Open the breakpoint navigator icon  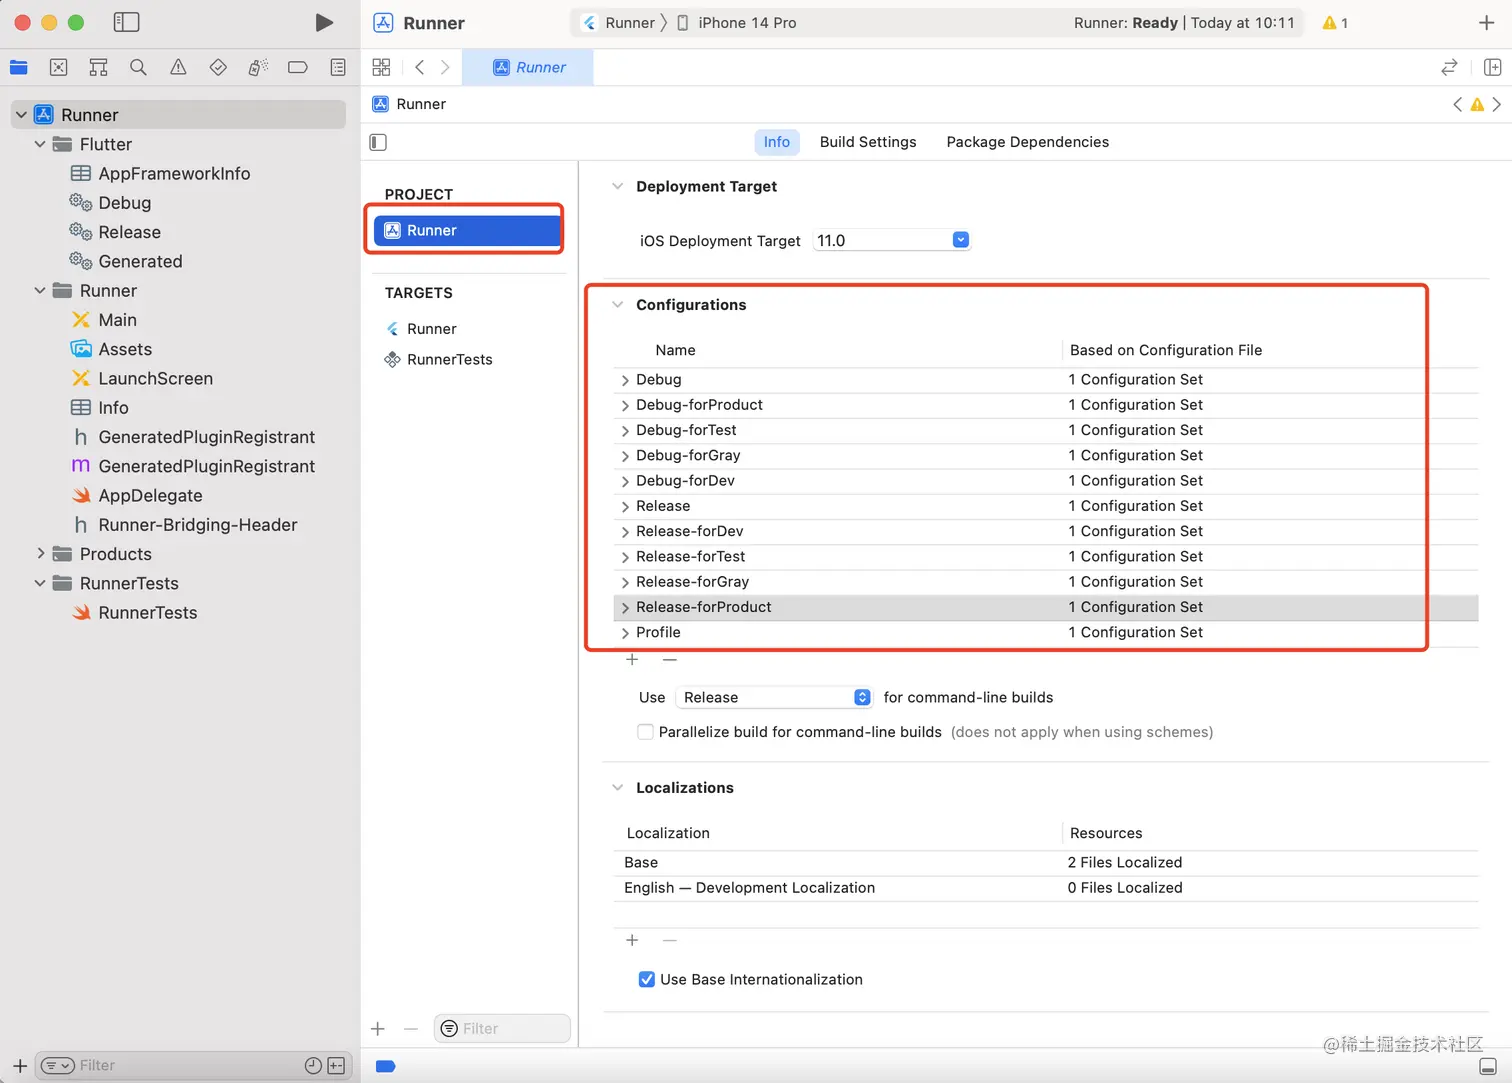point(298,67)
